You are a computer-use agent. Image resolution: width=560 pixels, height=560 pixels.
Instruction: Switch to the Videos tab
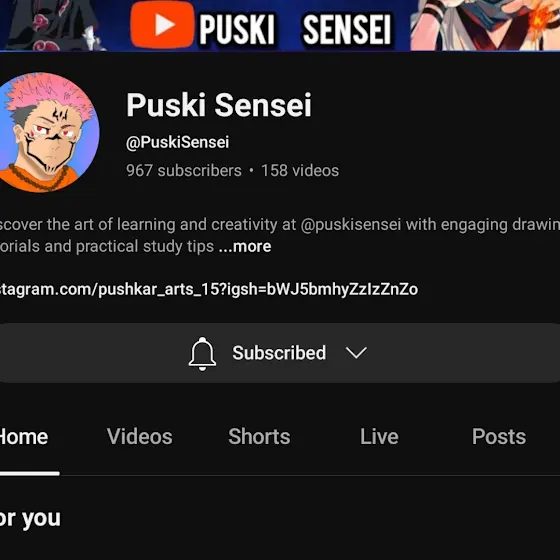tap(139, 436)
